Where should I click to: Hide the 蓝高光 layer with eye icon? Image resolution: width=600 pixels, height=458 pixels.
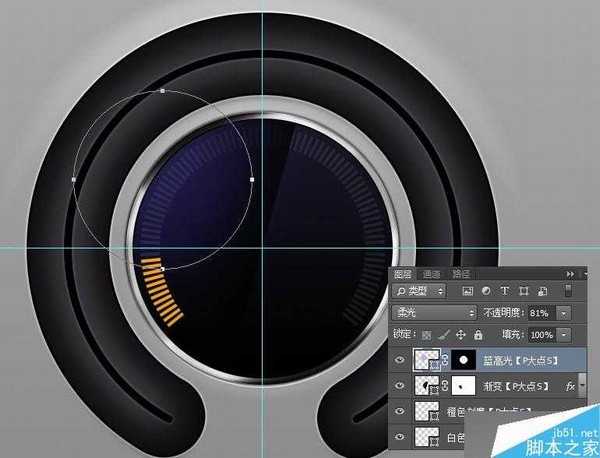[x=400, y=358]
